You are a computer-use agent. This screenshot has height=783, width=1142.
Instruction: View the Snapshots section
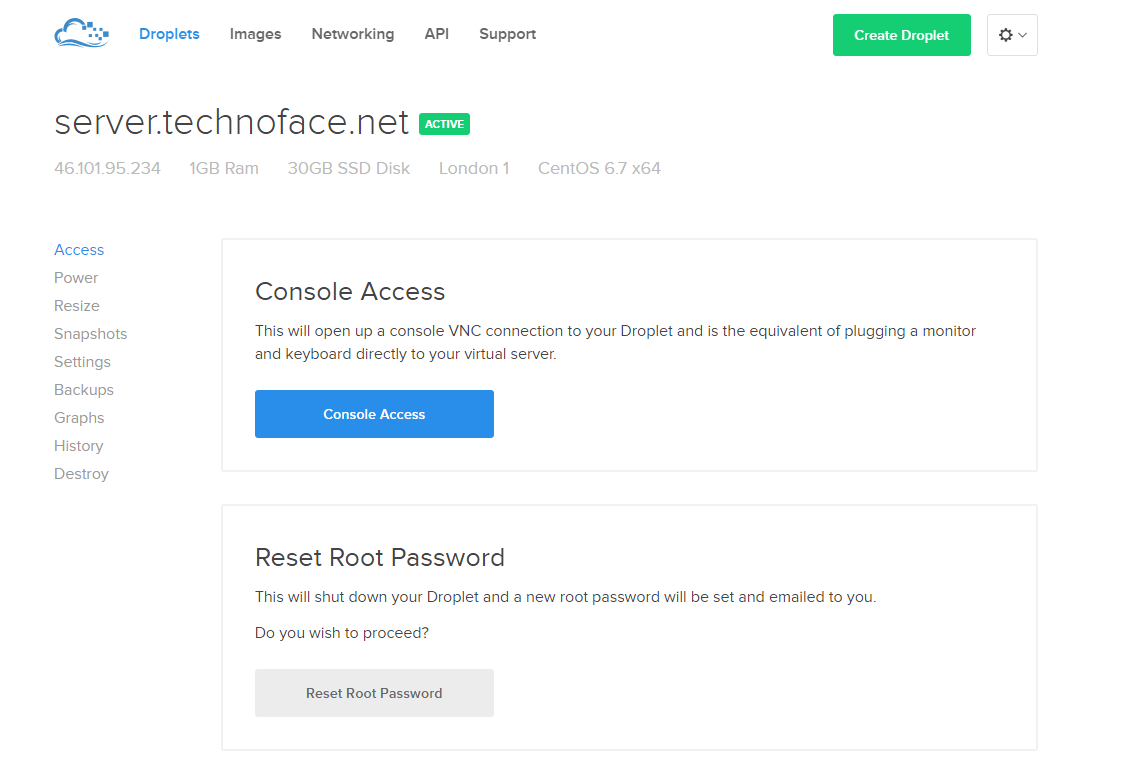coord(90,334)
